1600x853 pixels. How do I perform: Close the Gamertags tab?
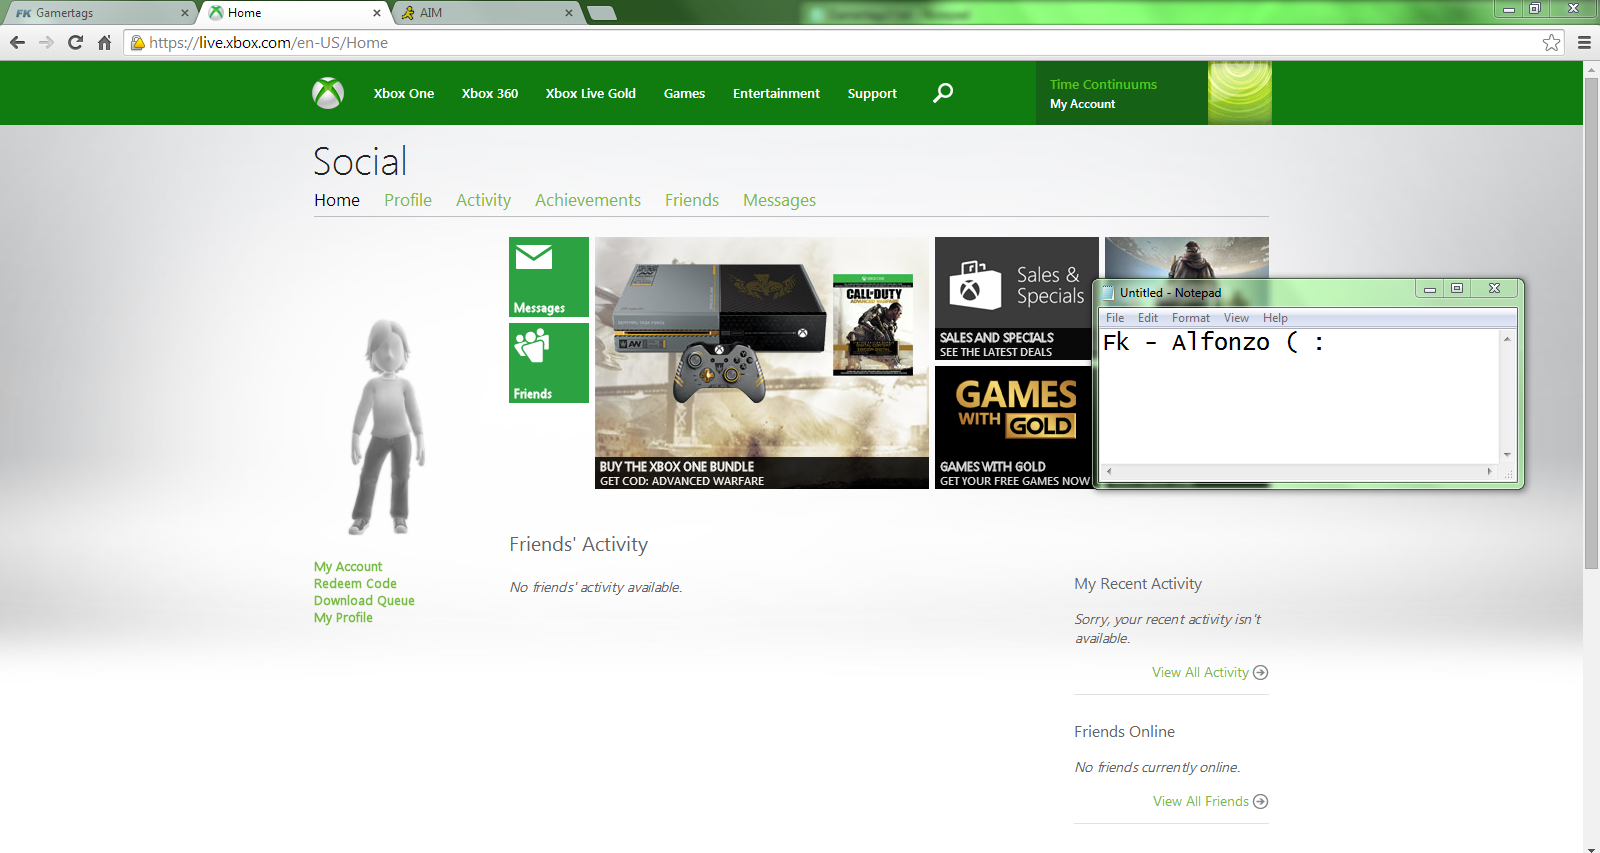point(185,13)
